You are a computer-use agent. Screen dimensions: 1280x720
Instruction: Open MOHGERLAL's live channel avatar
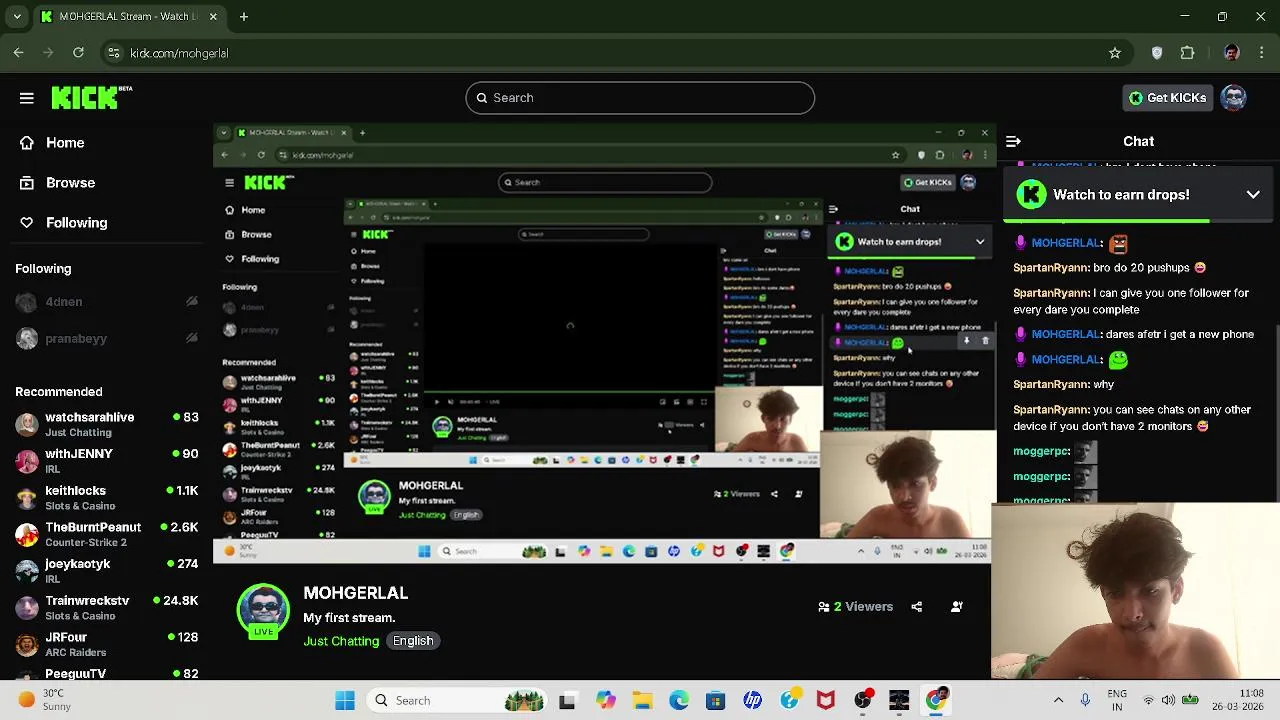pos(263,610)
